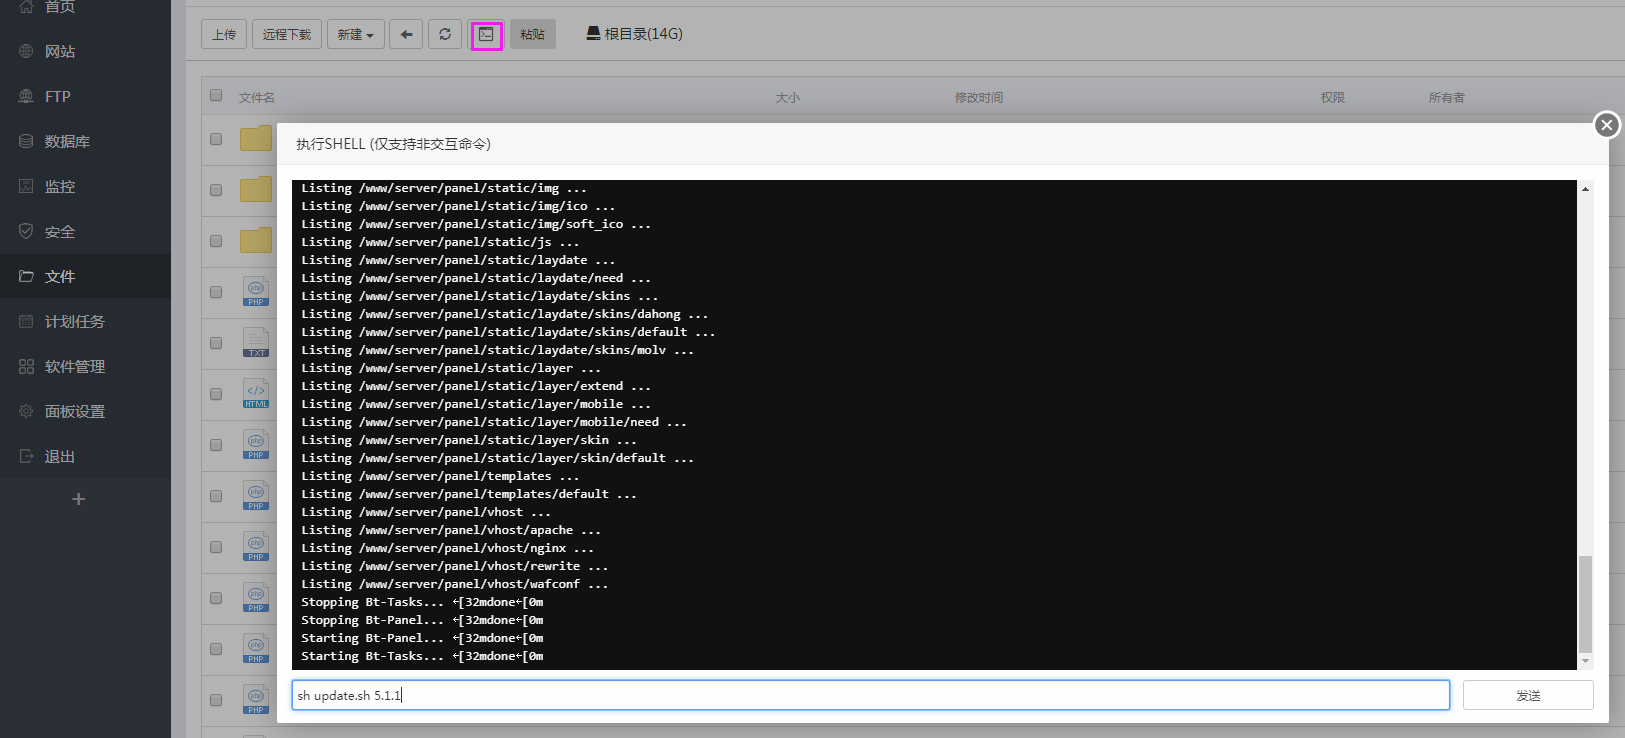Screen dimensions: 1625x738
Task: Click the folder icon beside 文件
Action: tap(26, 276)
